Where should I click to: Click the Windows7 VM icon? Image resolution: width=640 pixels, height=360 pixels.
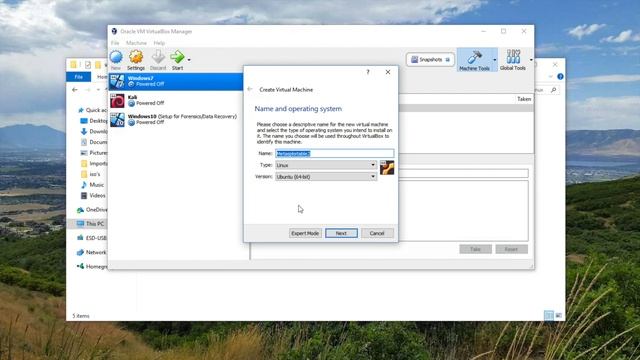click(118, 81)
